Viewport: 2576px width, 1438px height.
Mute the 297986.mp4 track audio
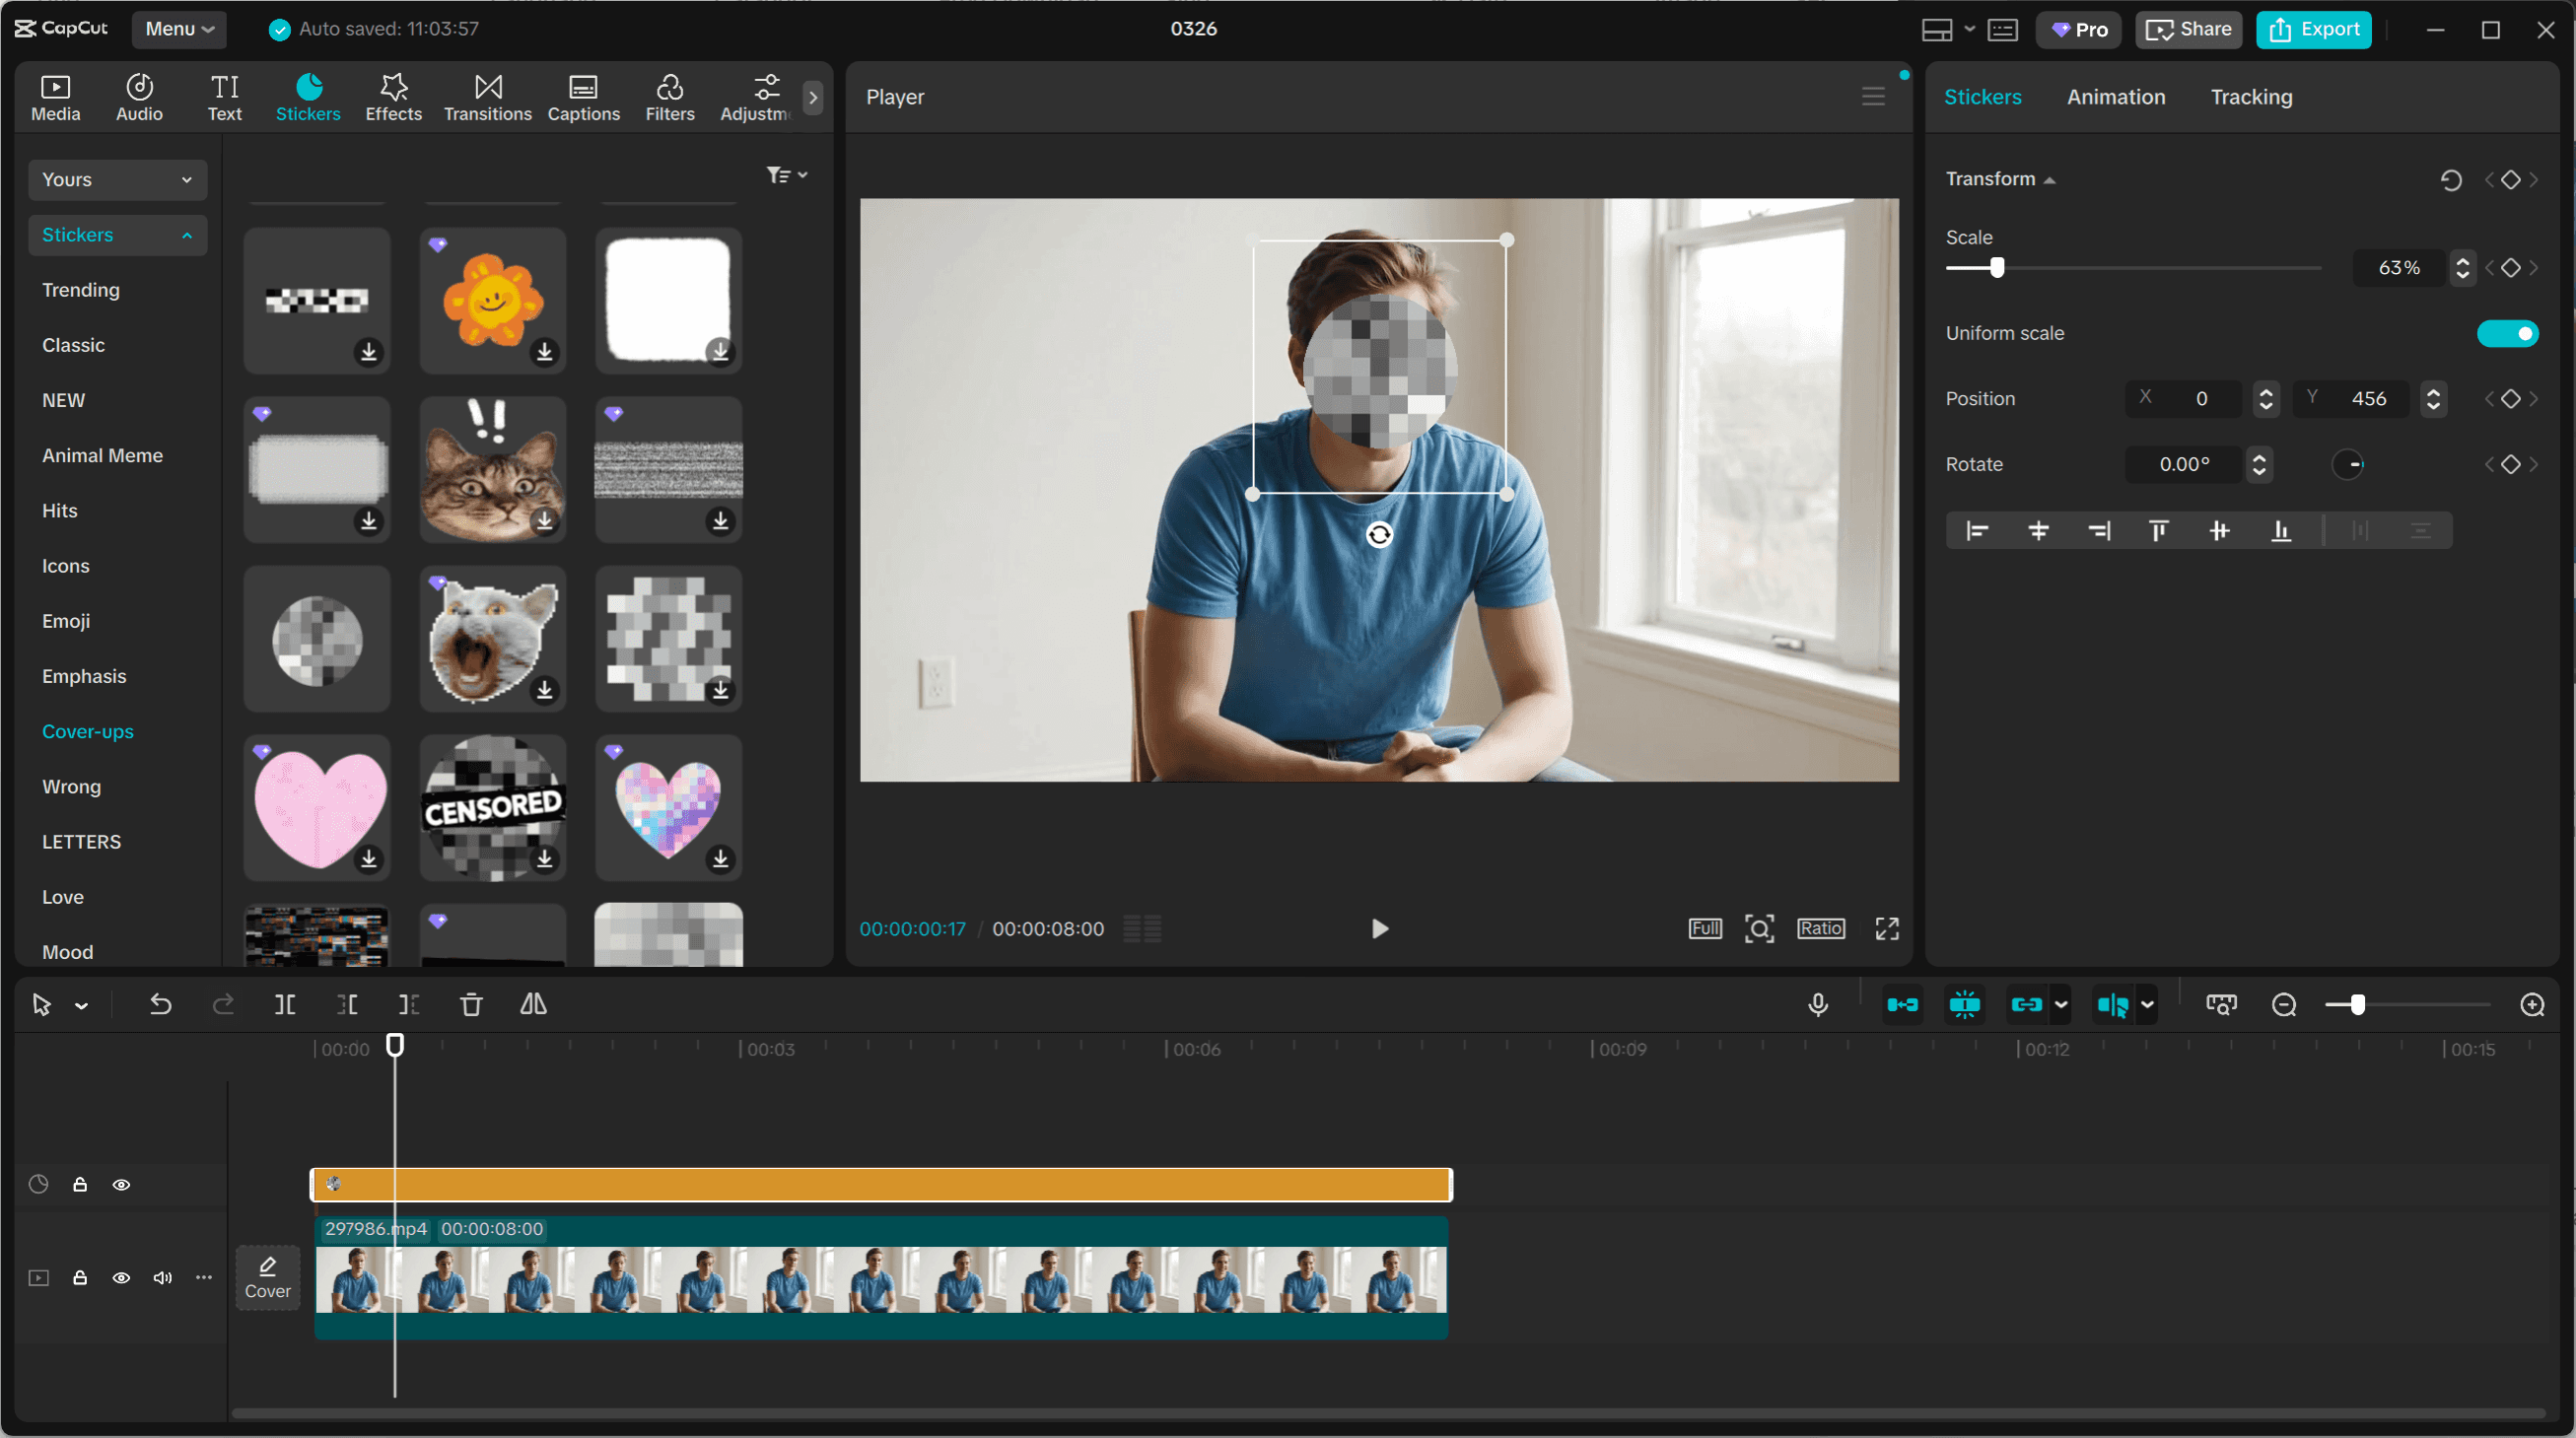pyautogui.click(x=161, y=1278)
